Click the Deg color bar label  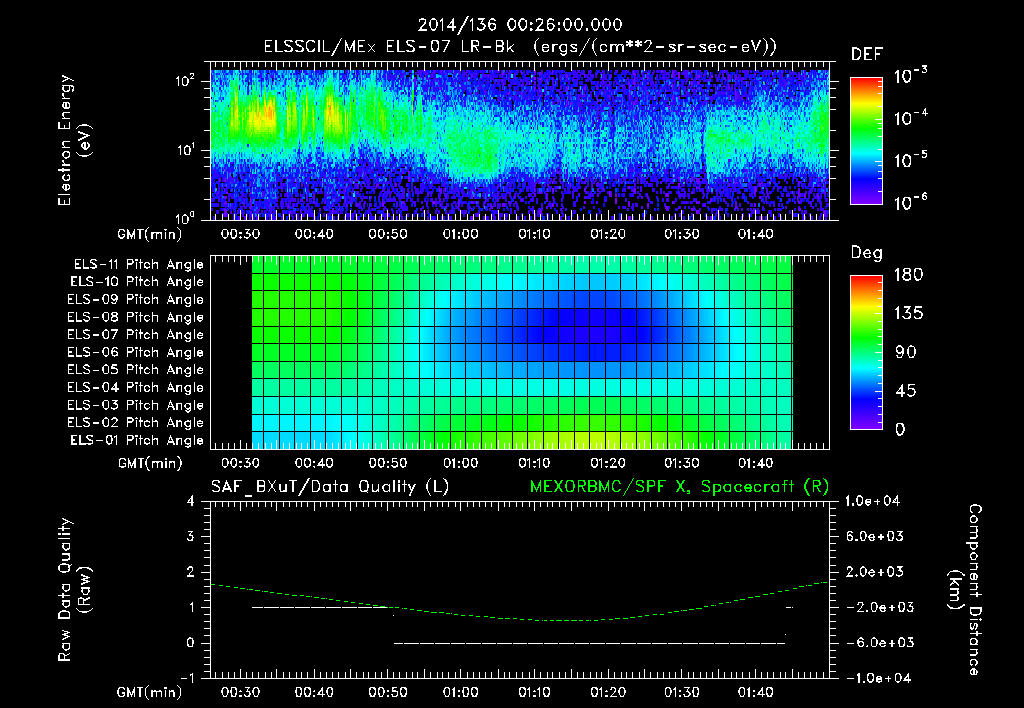867,253
